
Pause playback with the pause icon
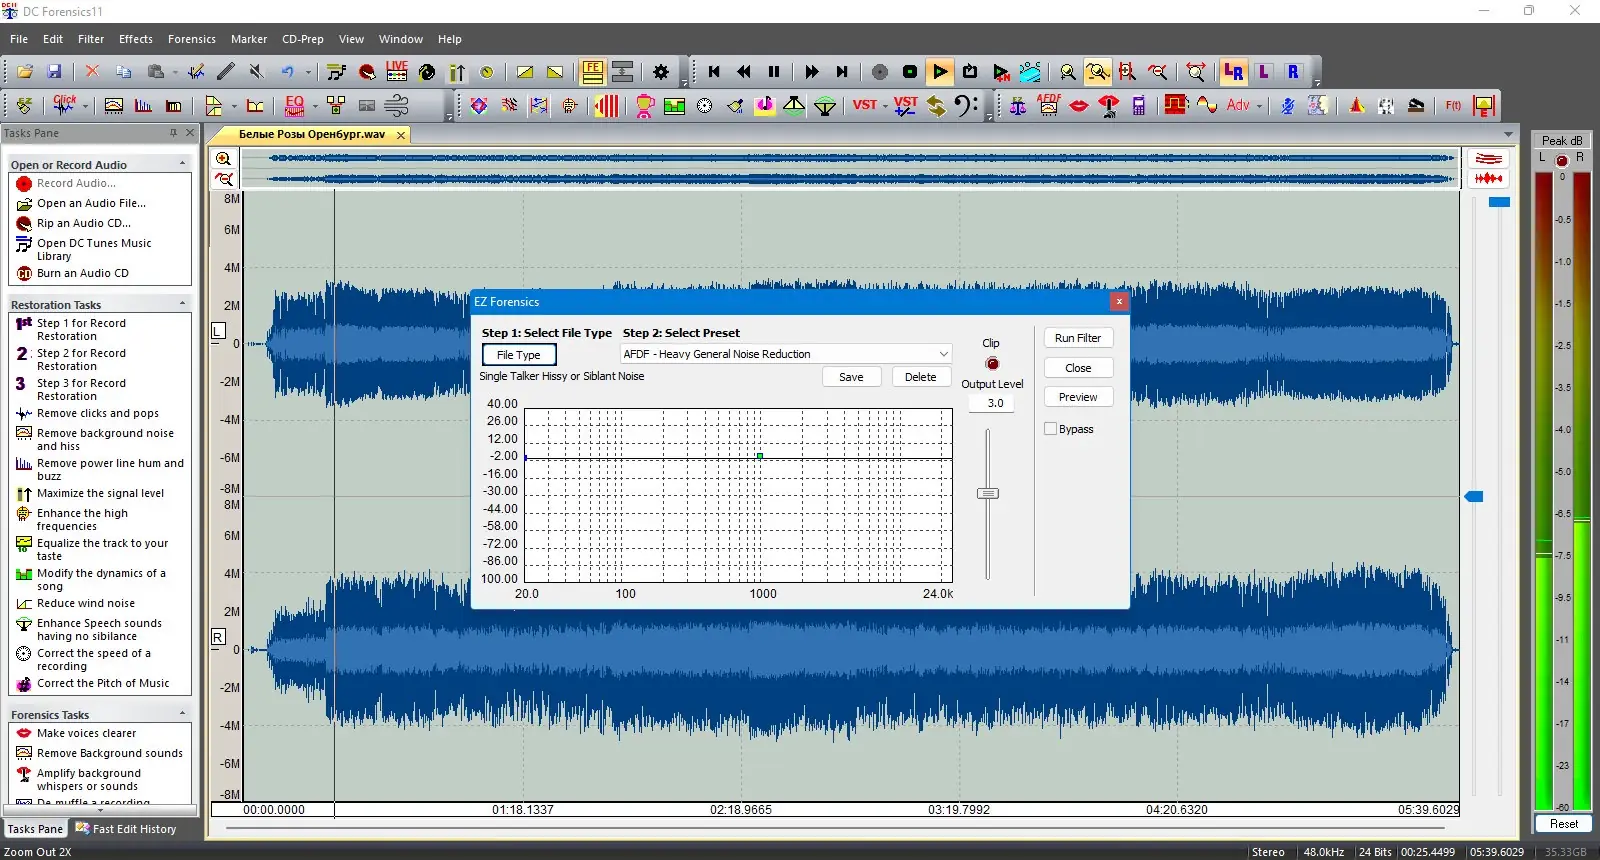(773, 72)
